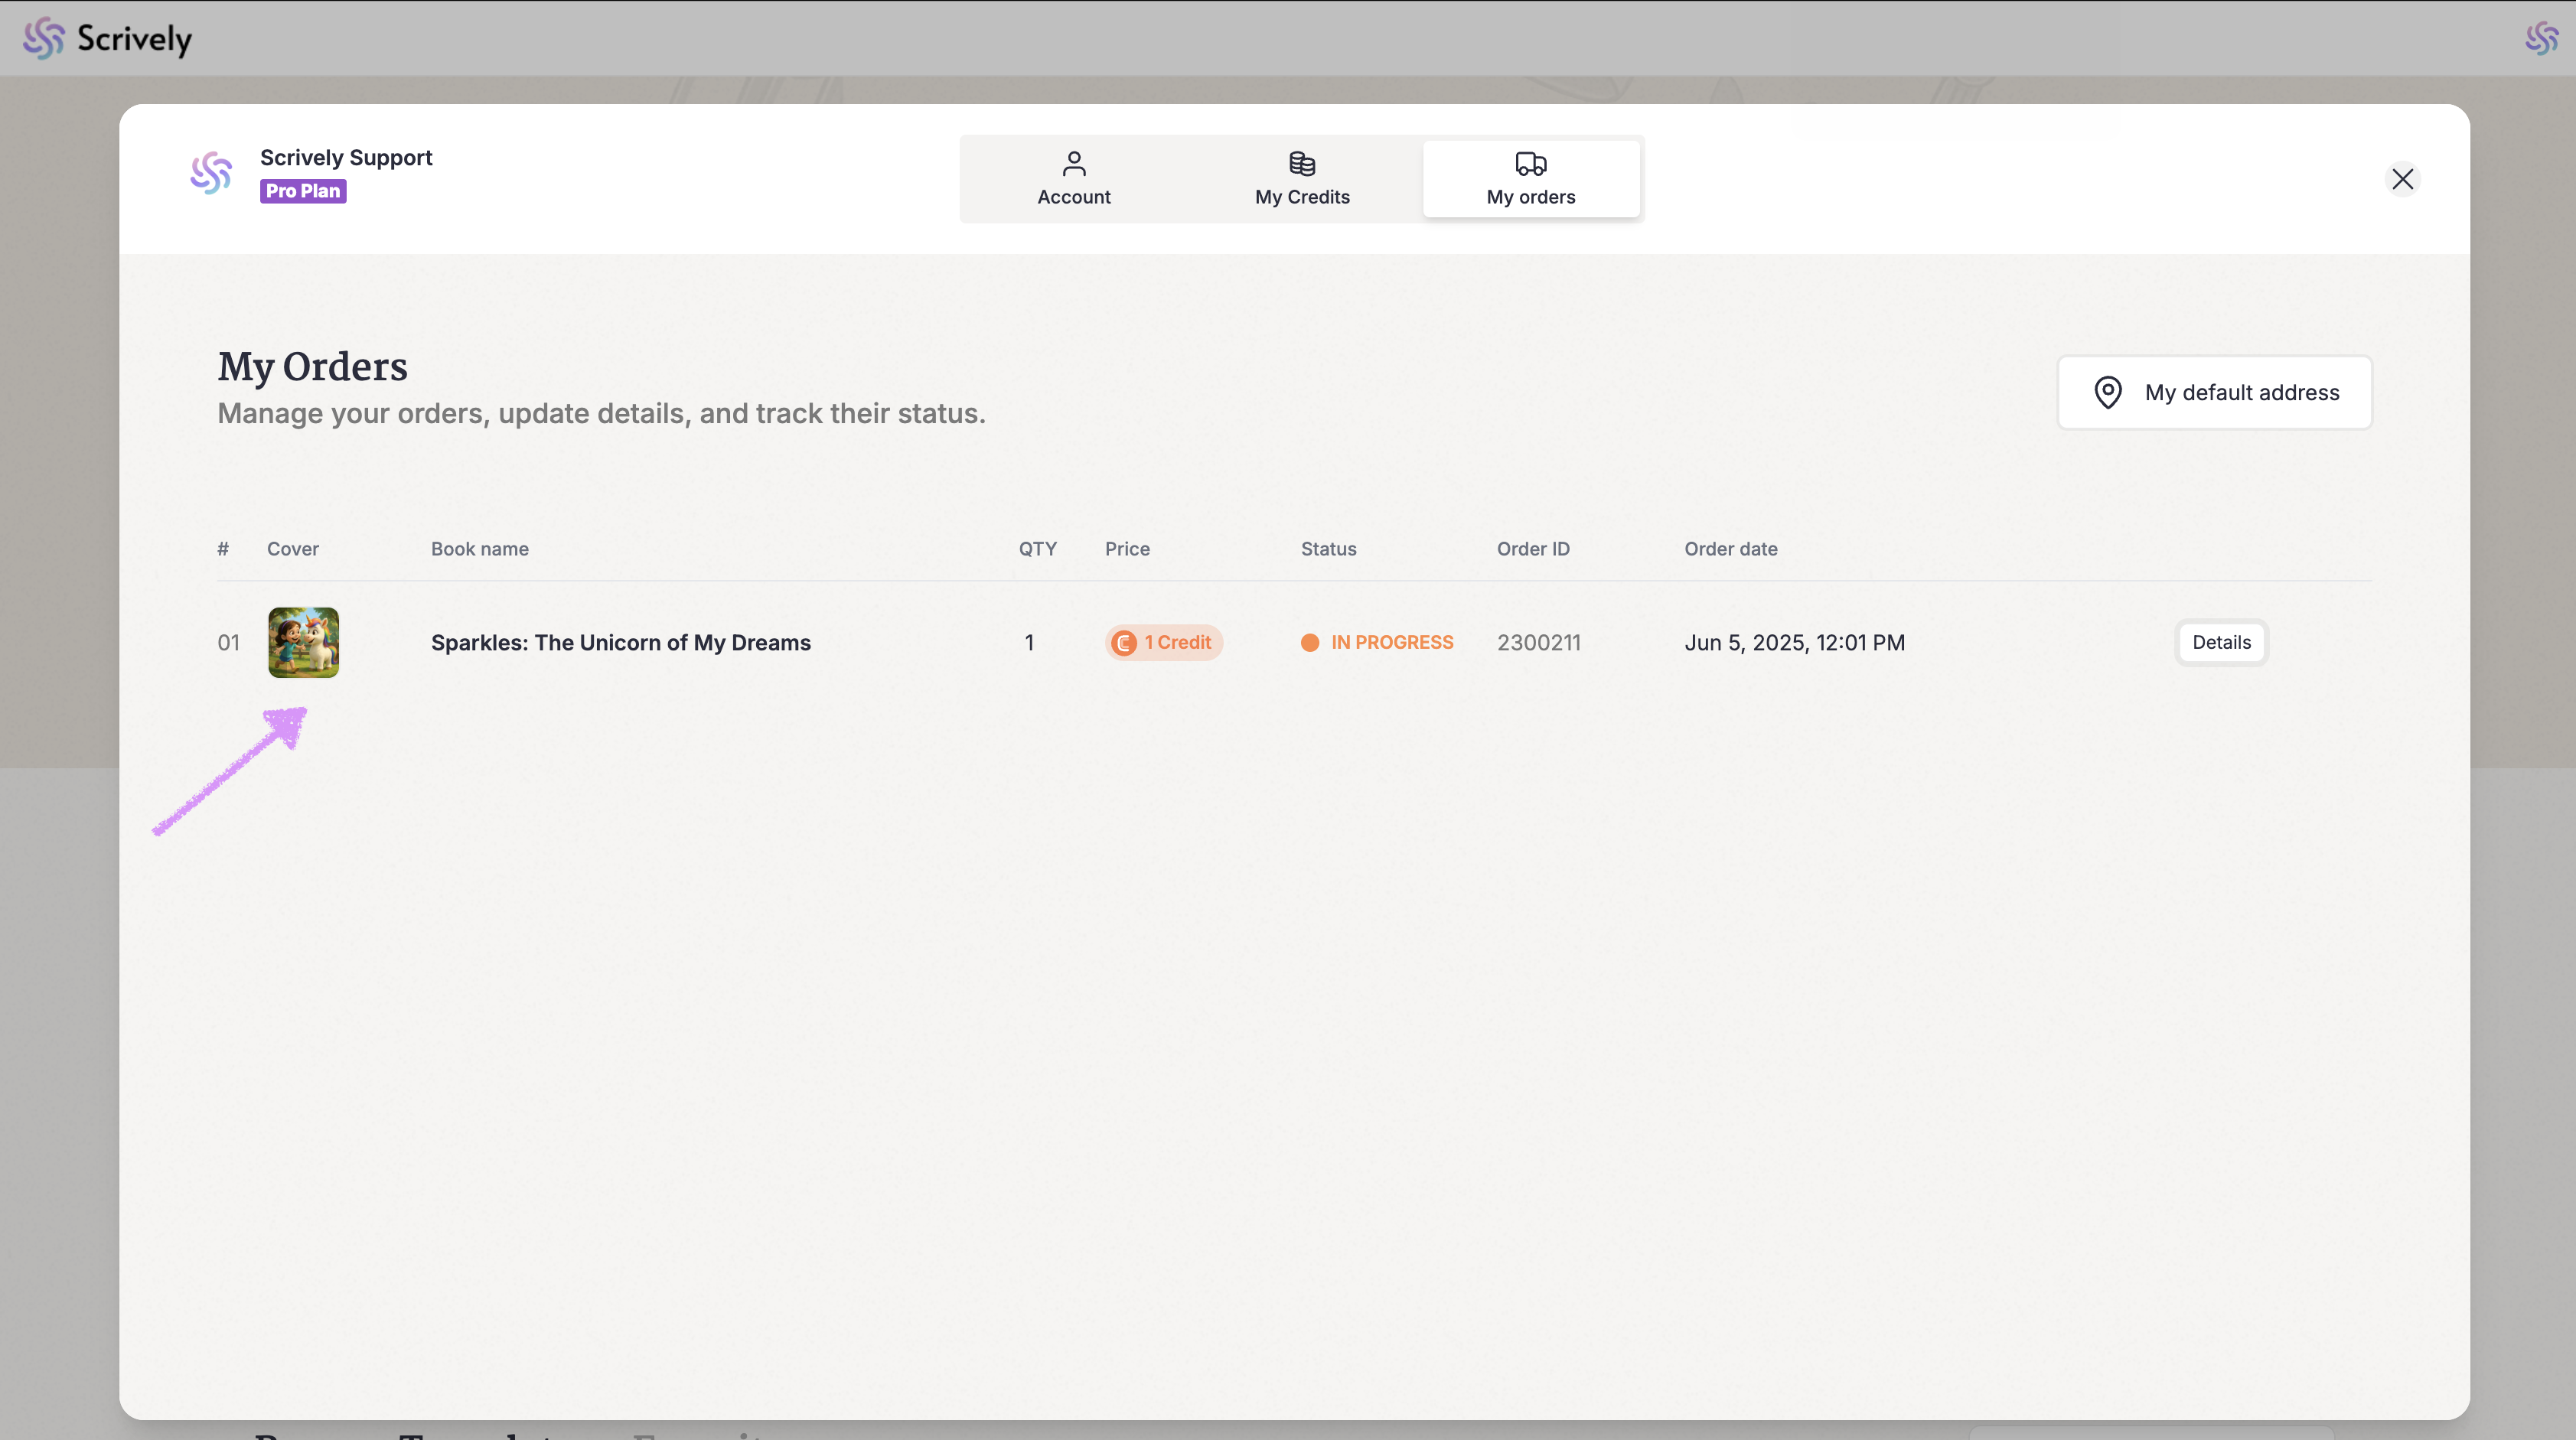Screen dimensions: 2576x1440
Task: Open the My Credits tab
Action: click(1301, 180)
